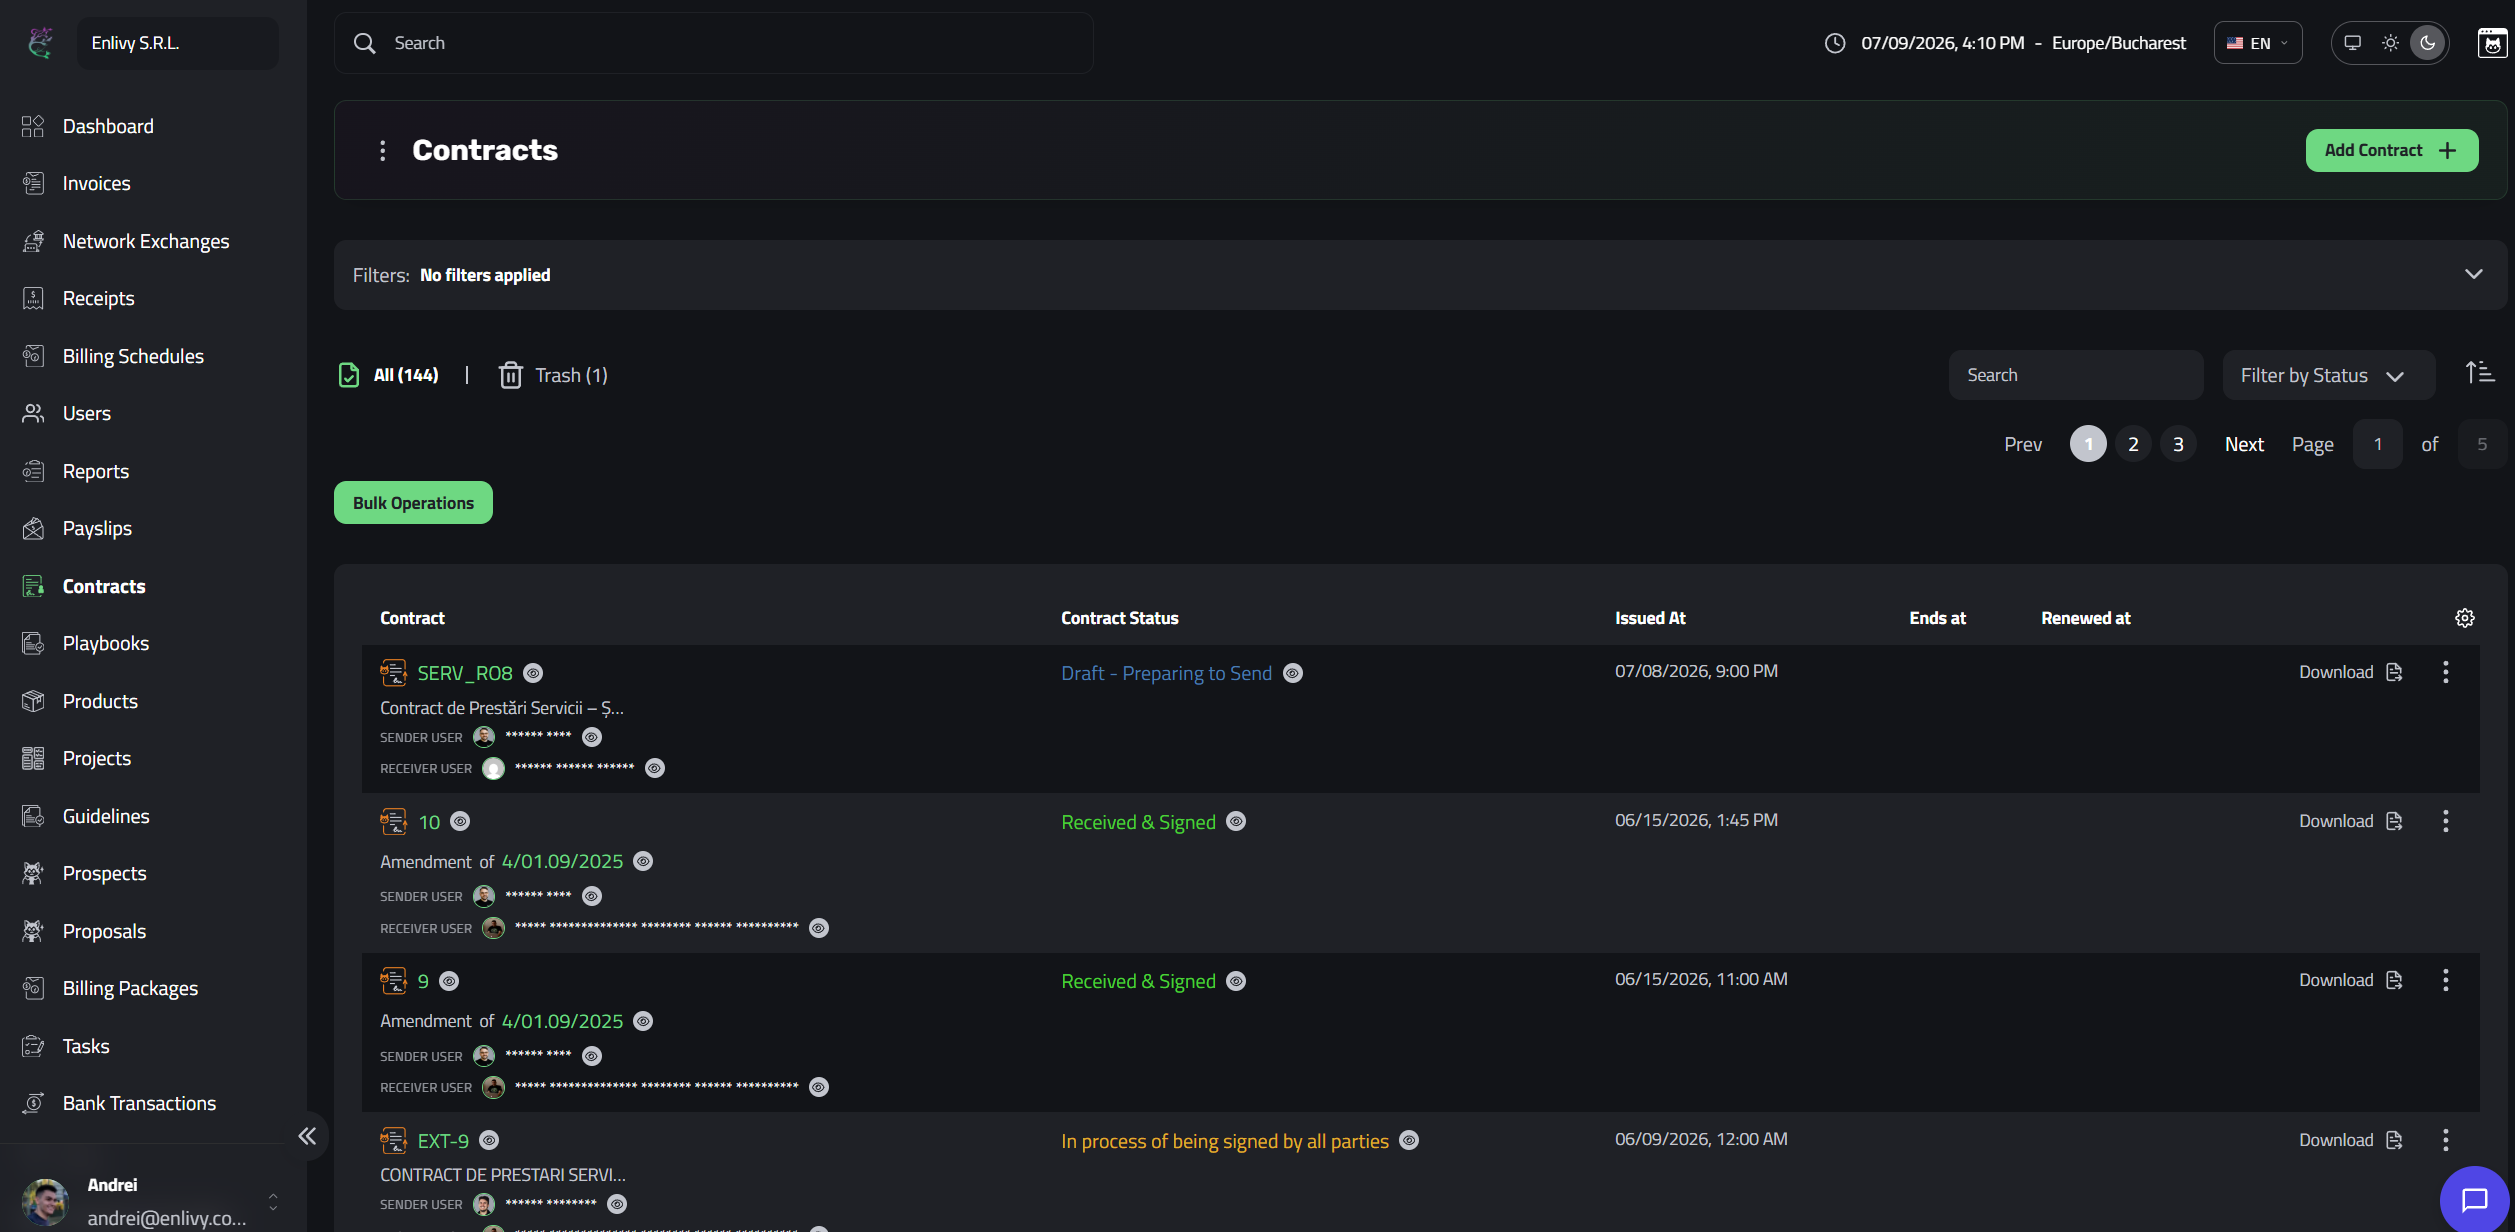This screenshot has width=2515, height=1232.
Task: Open row options for SERV_RO8 contract
Action: [x=2445, y=672]
